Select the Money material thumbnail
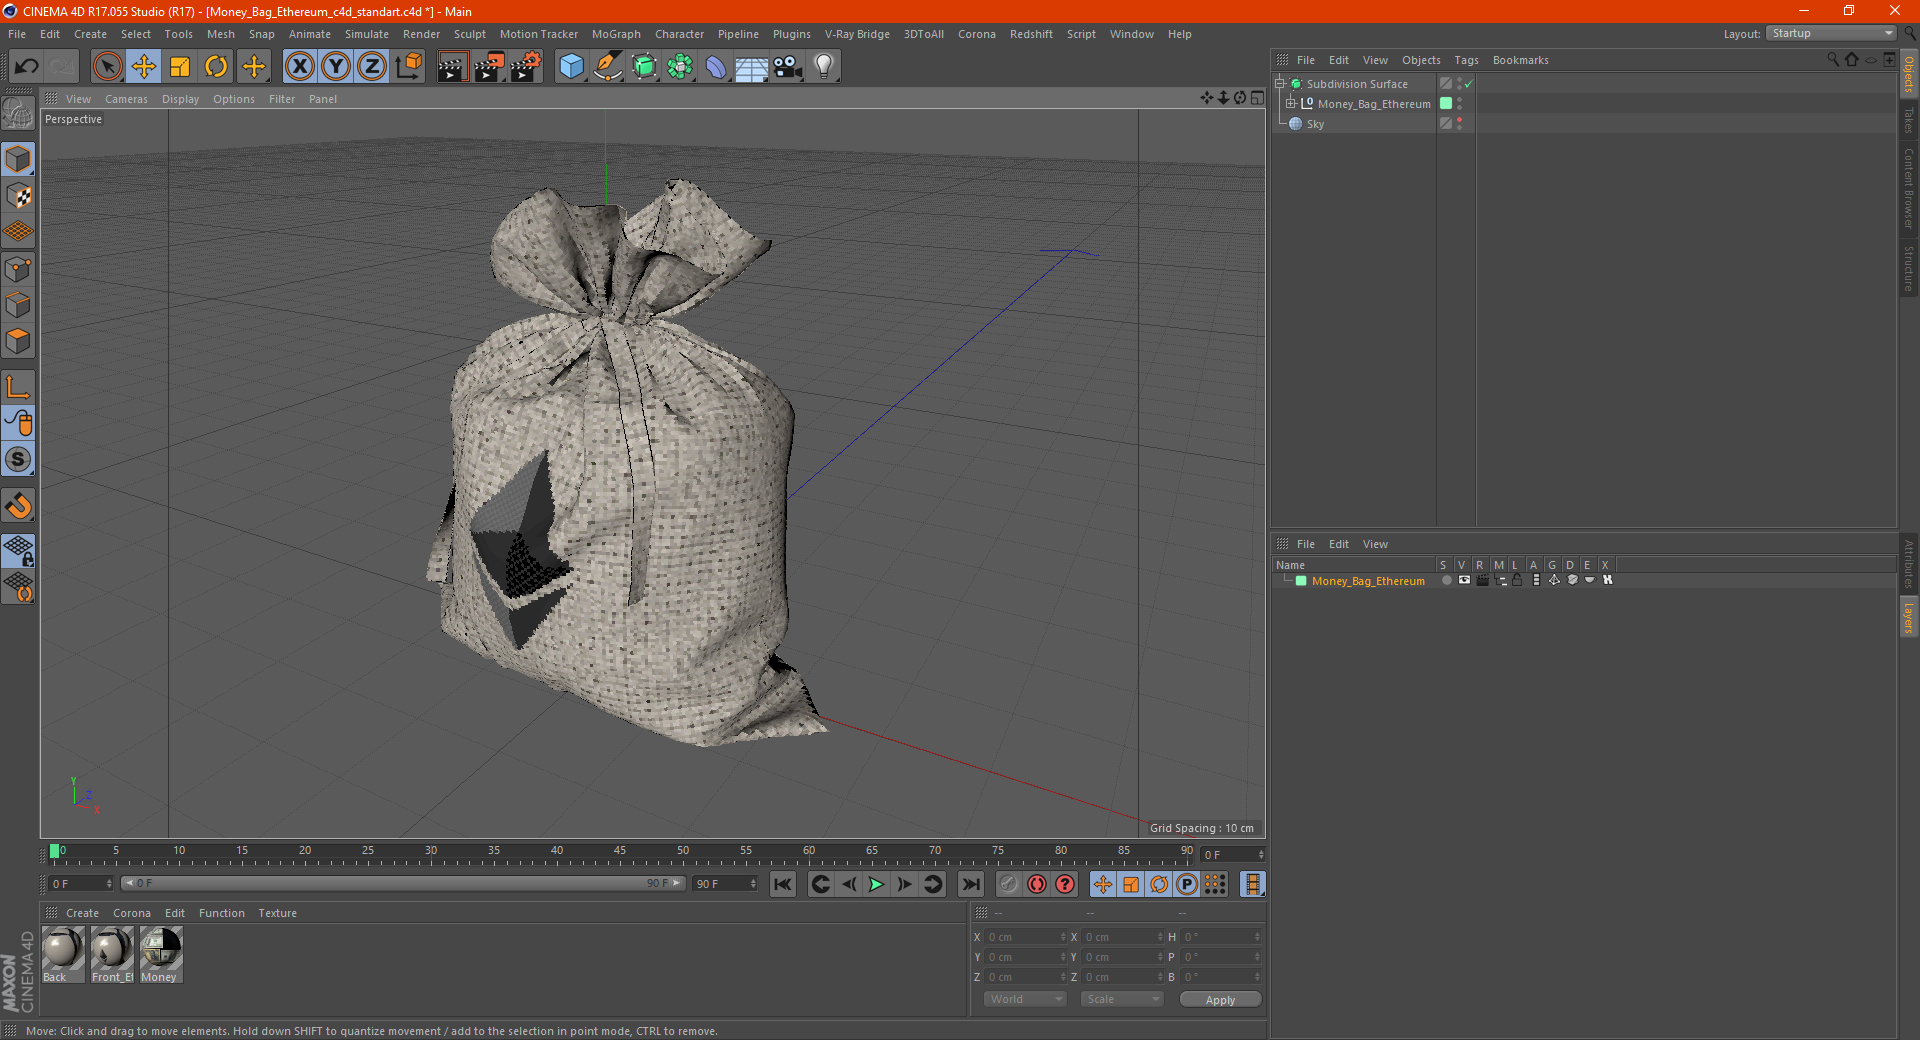The image size is (1920, 1040). (x=160, y=954)
